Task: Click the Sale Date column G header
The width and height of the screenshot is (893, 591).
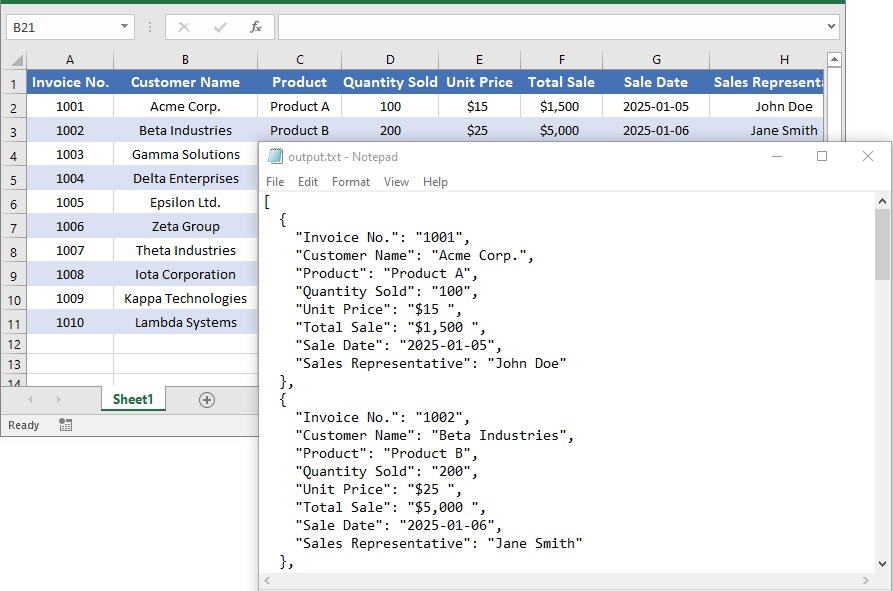Action: click(x=656, y=59)
